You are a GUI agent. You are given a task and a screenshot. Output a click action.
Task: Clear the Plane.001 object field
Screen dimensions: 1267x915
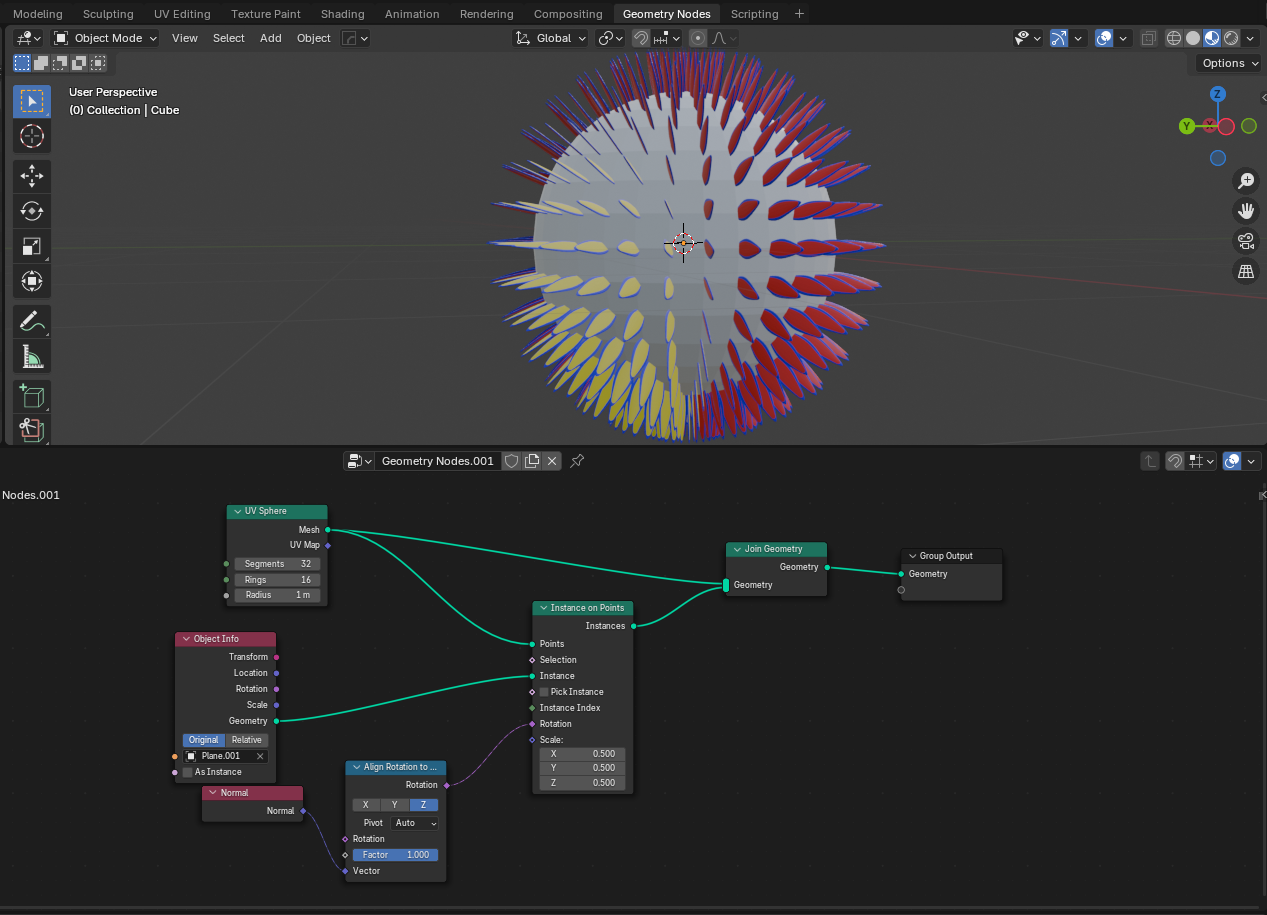(x=260, y=756)
